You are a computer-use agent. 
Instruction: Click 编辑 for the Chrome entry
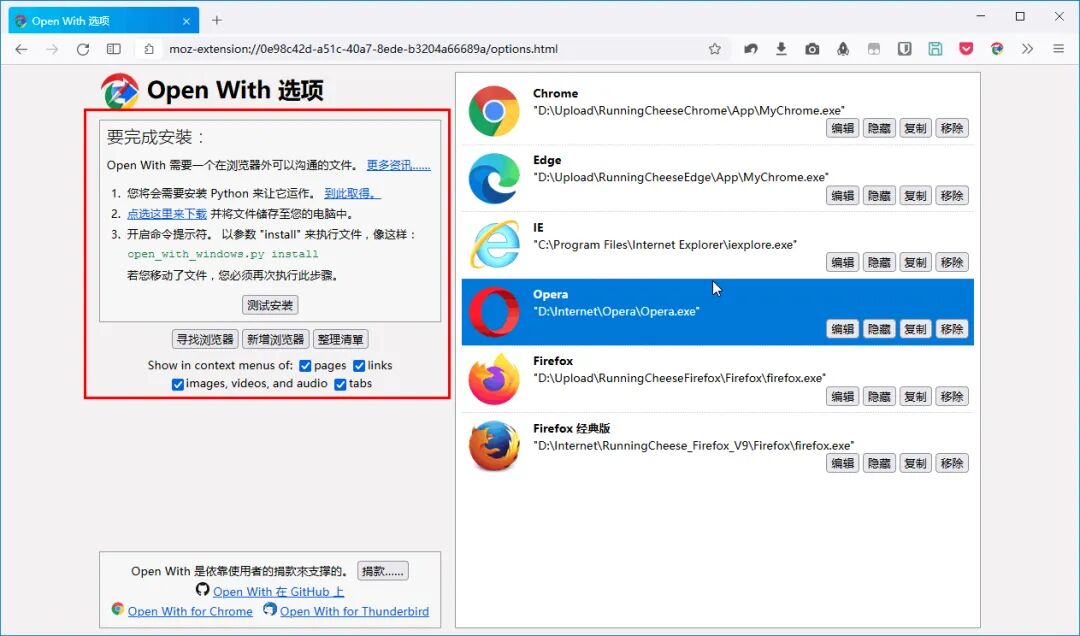click(842, 128)
